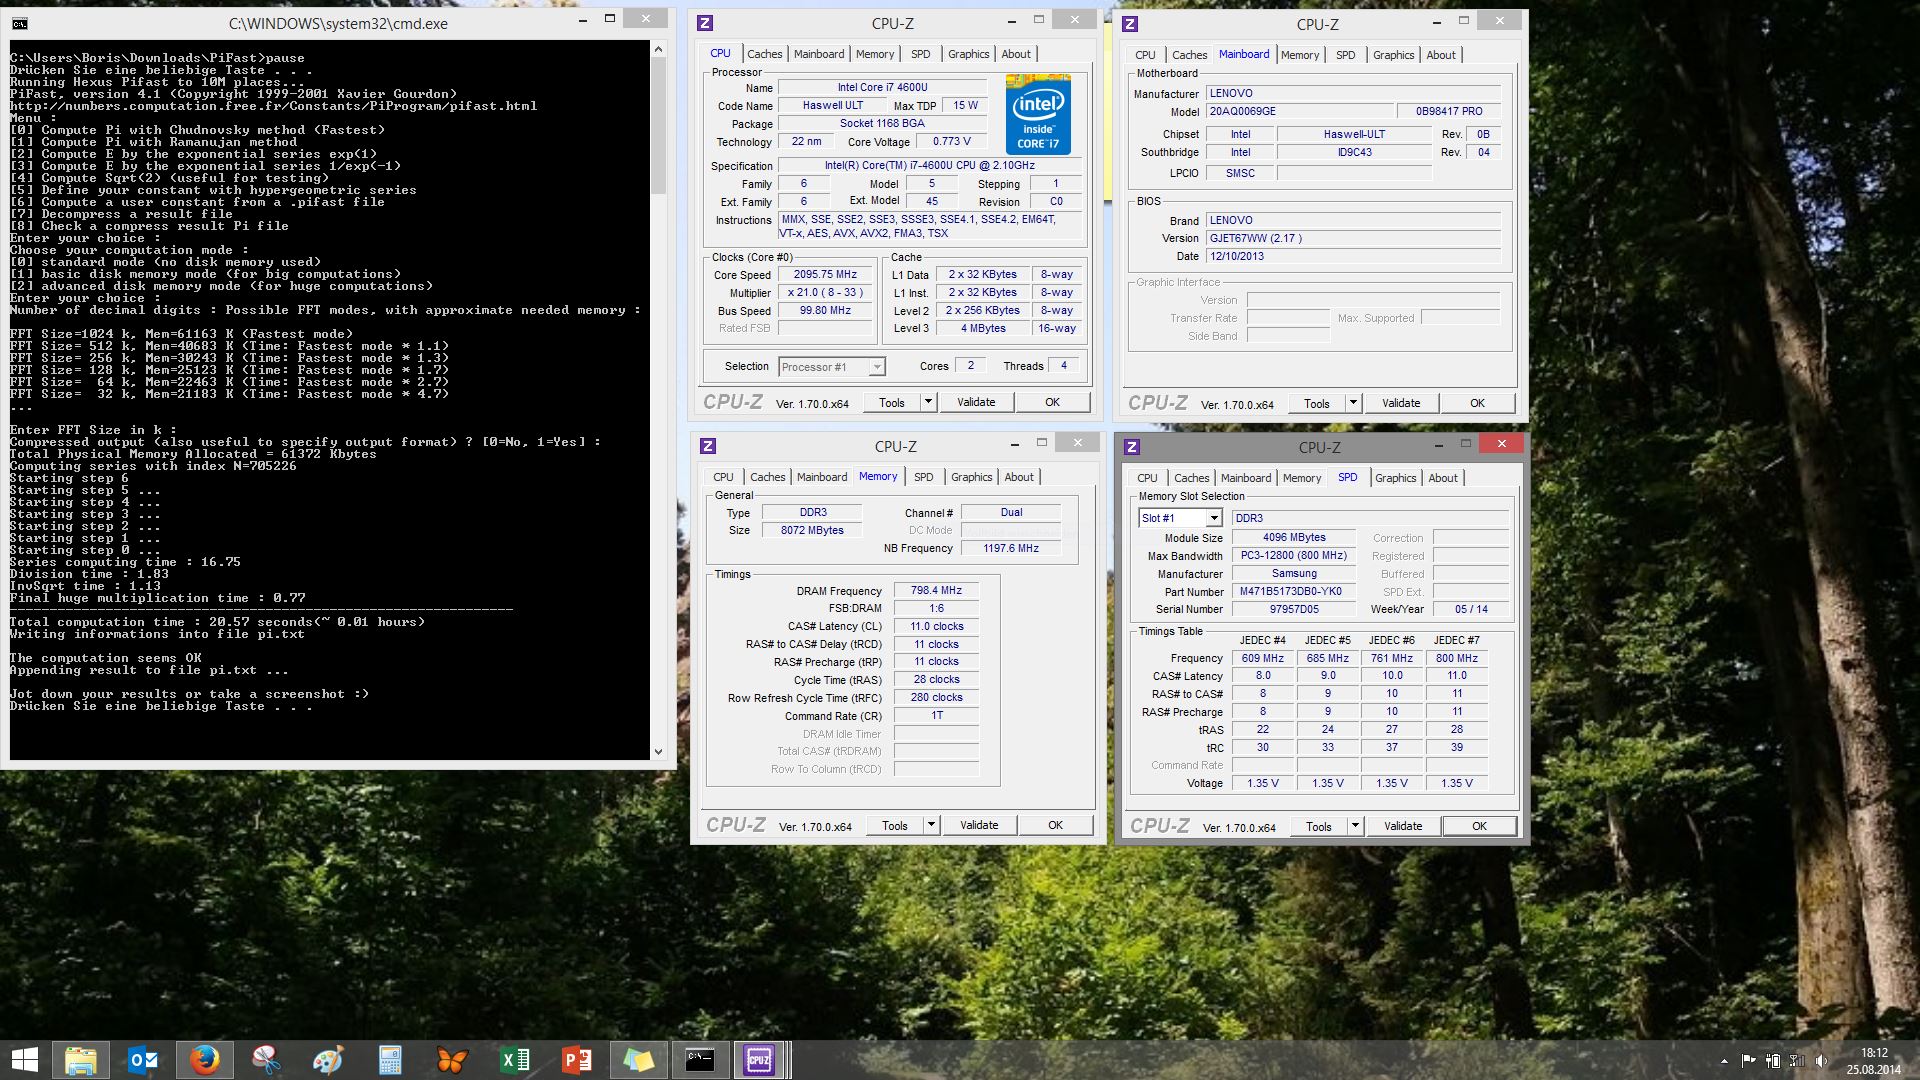The image size is (1920, 1080).
Task: Open Graphics tab in the CPU window
Action: coord(969,54)
